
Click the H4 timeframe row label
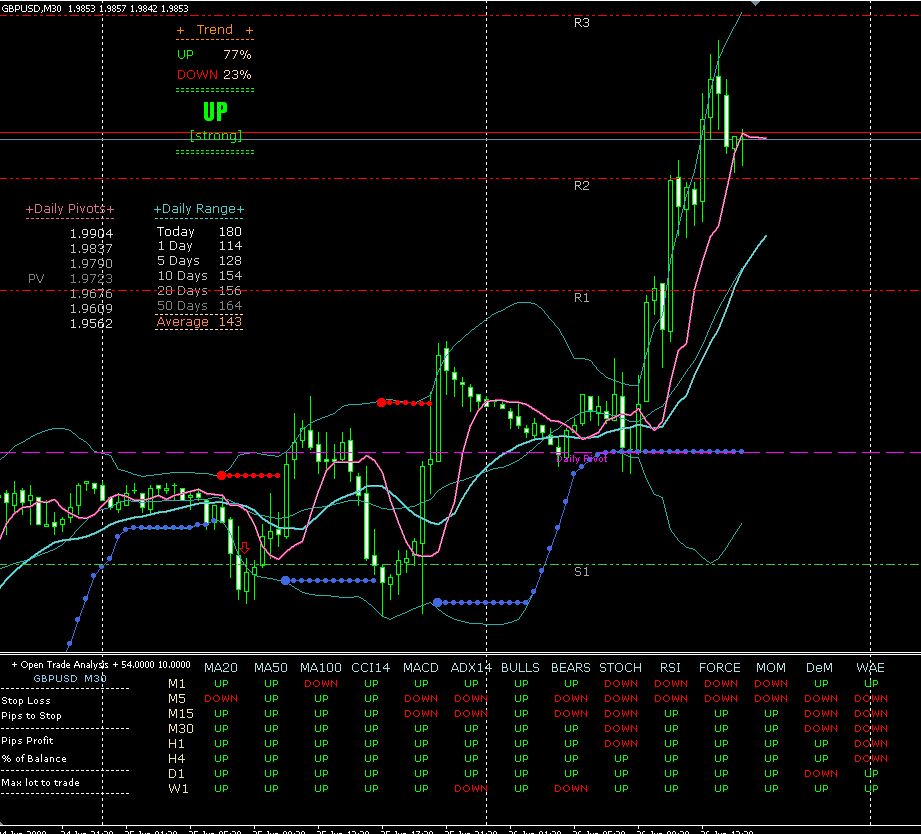[177, 759]
